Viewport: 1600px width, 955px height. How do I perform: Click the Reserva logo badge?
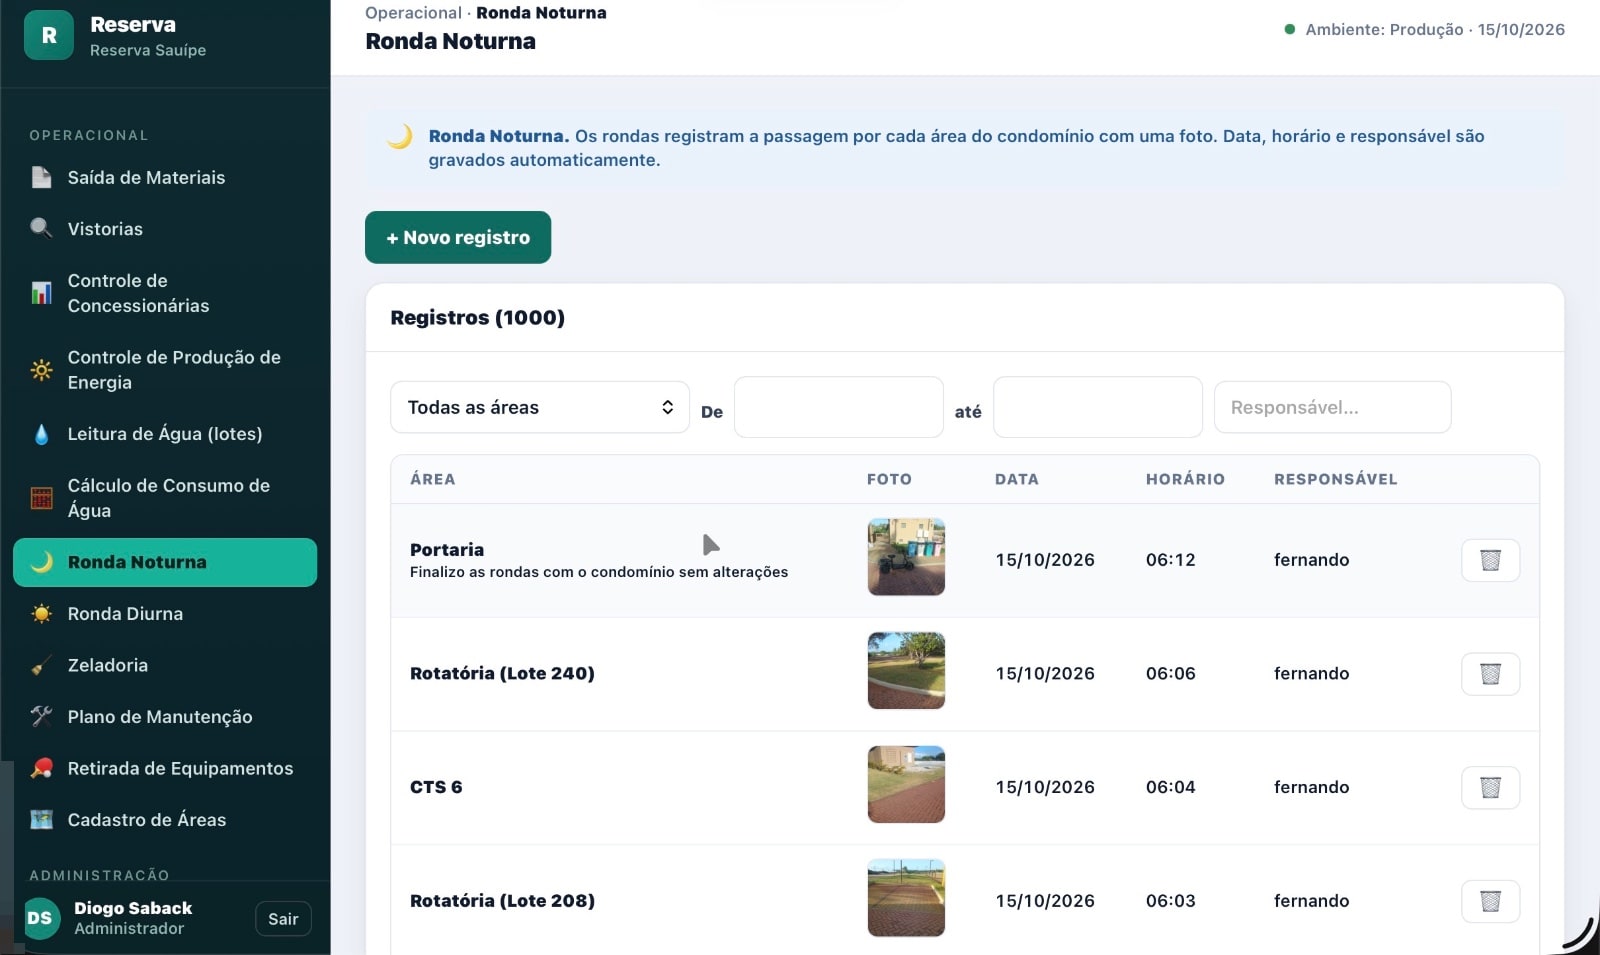(x=49, y=35)
